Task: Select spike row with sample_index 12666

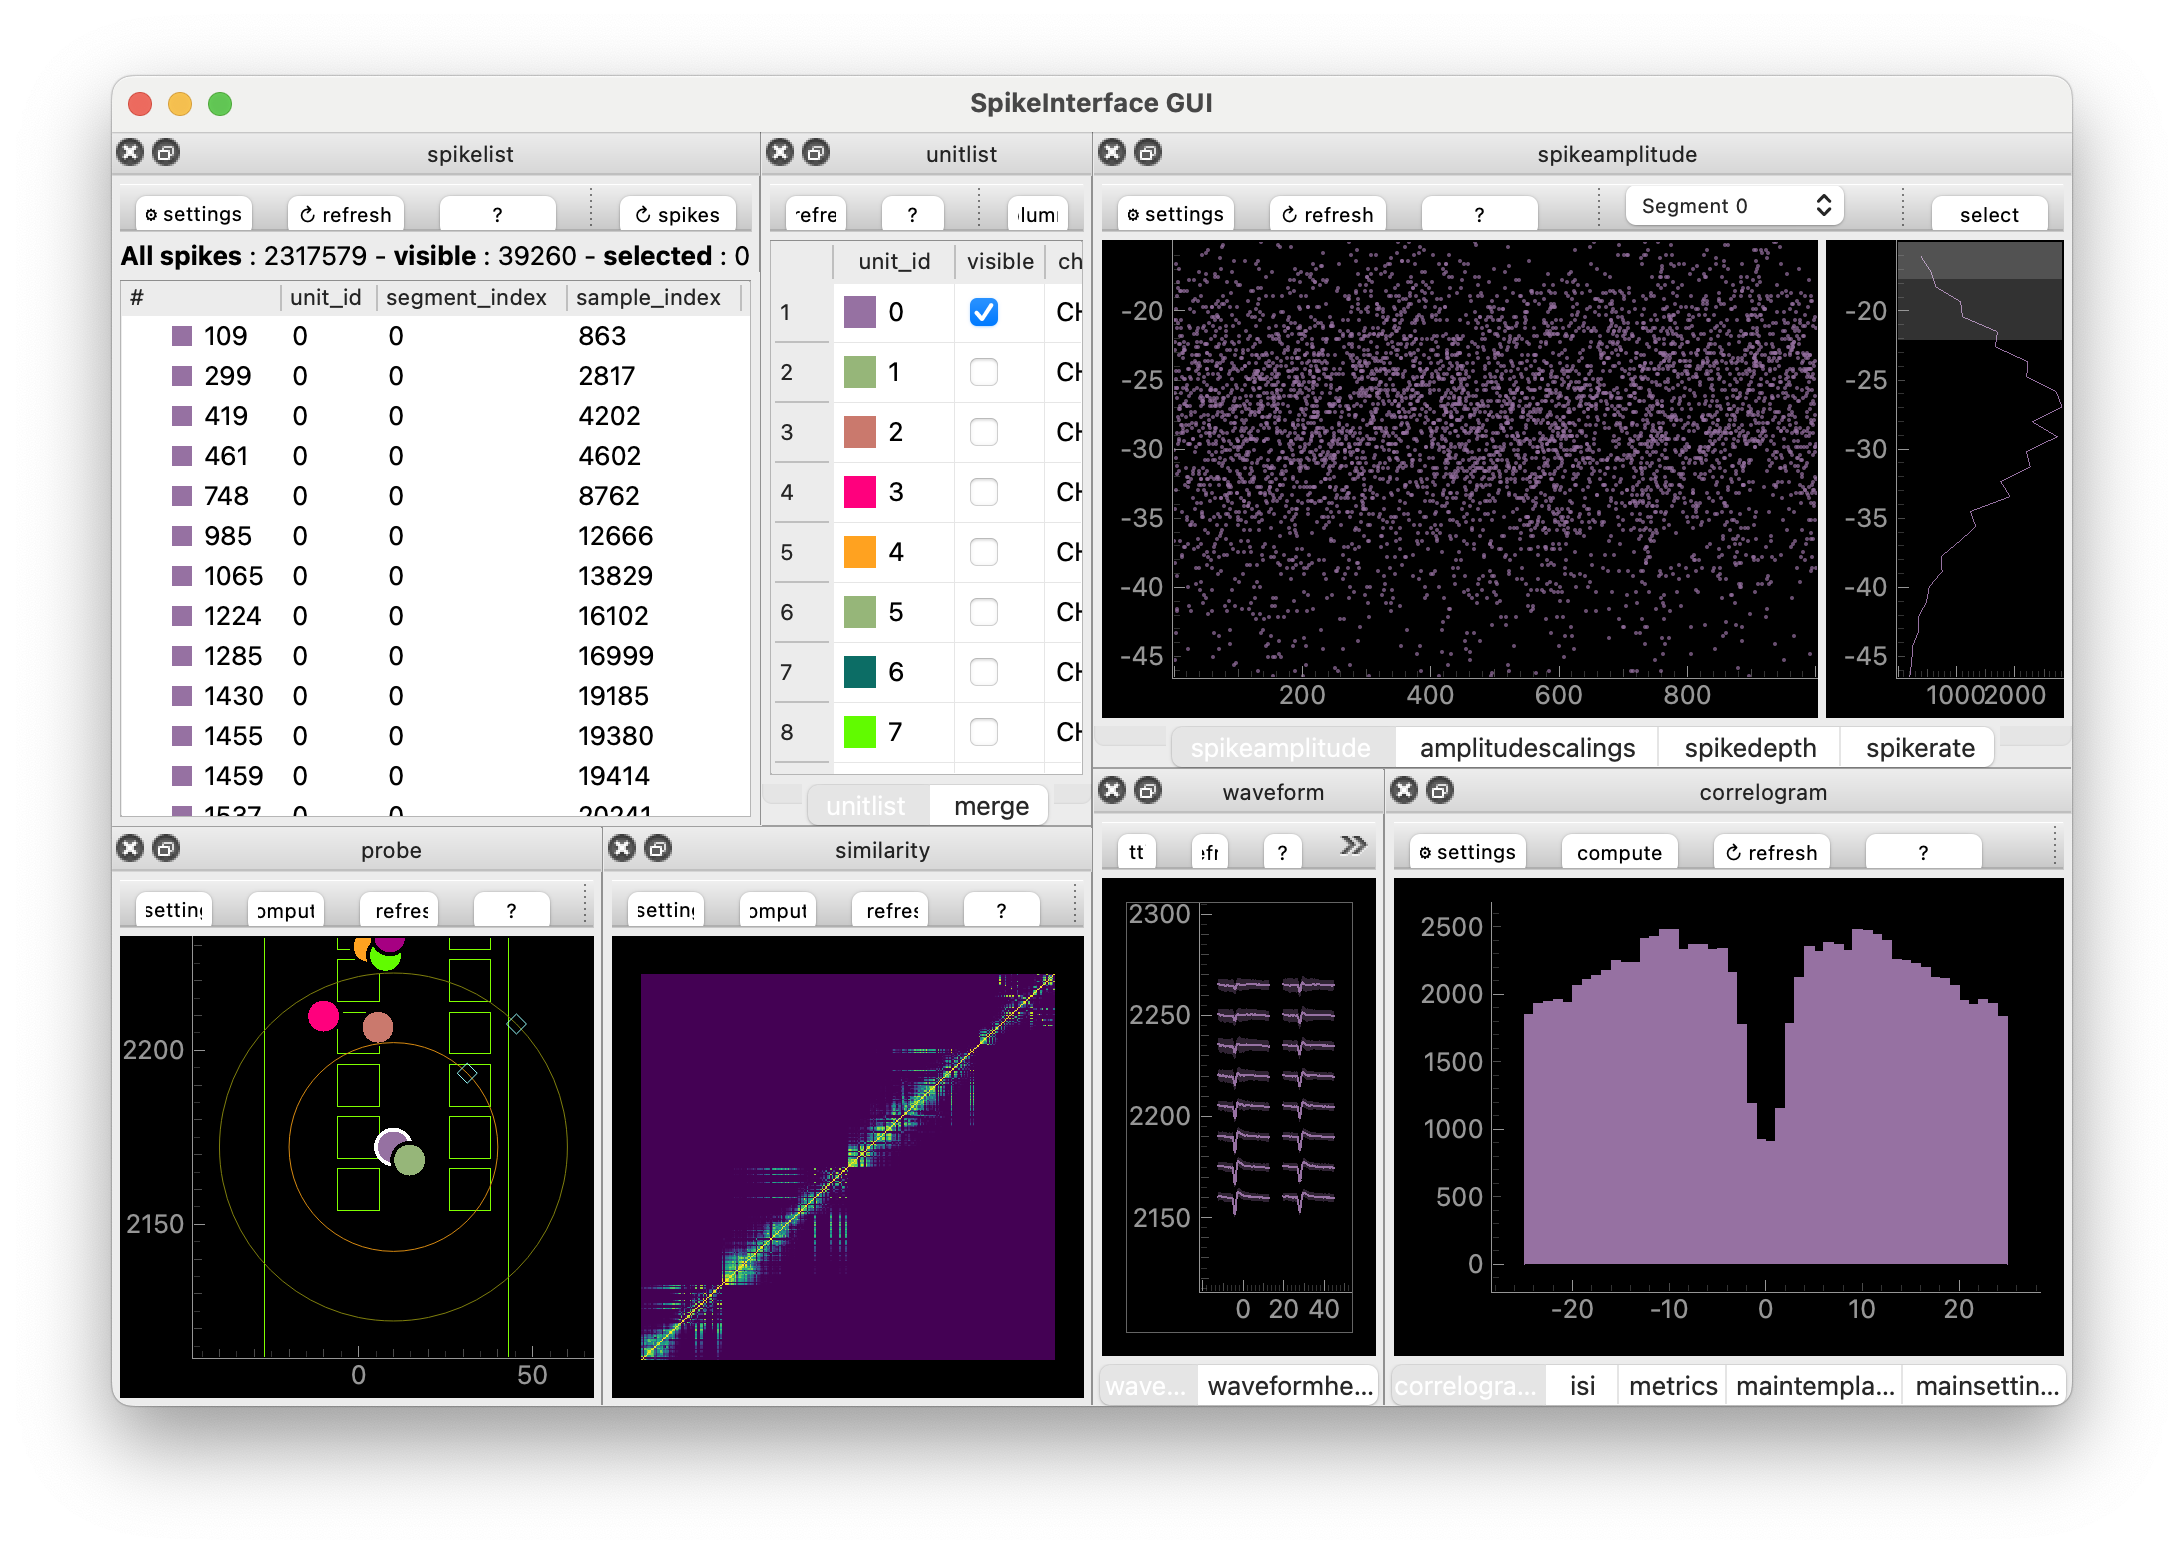Action: [435, 536]
